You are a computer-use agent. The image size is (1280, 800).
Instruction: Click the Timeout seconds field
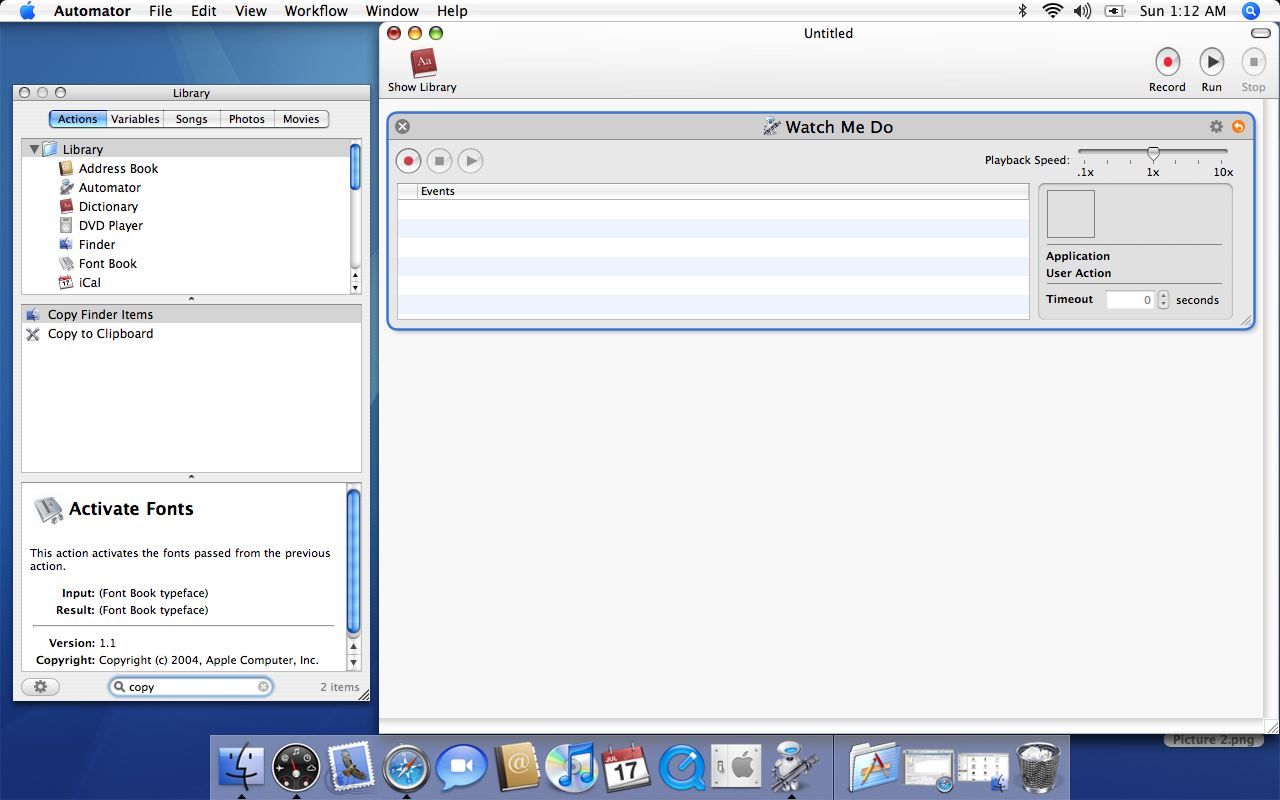1130,299
